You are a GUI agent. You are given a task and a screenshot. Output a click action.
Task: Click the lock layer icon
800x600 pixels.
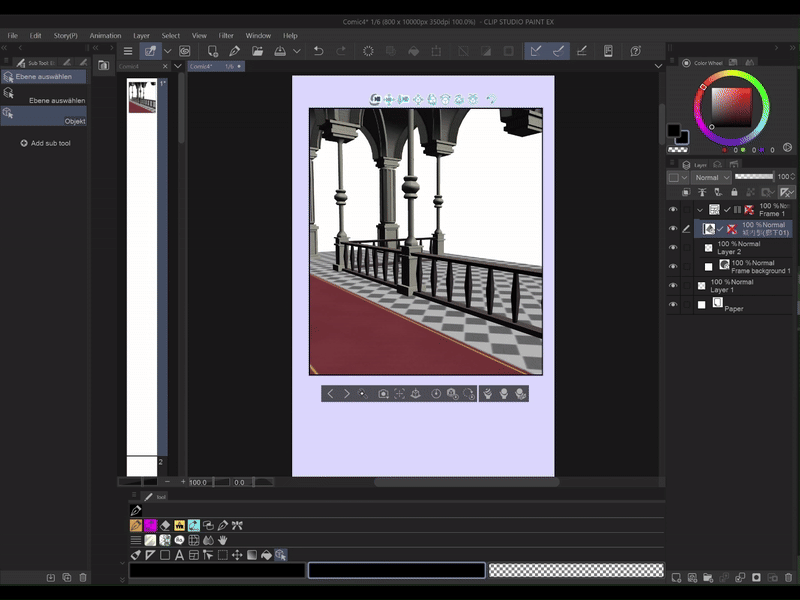734,192
